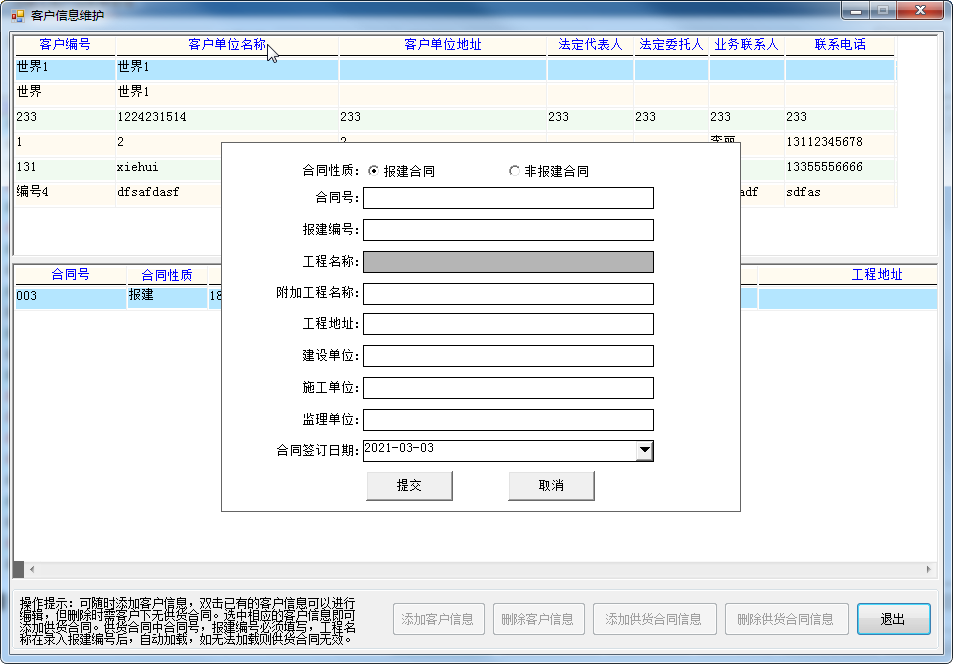The height and width of the screenshot is (664, 953).
Task: Click the 退出 button
Action: pos(893,619)
